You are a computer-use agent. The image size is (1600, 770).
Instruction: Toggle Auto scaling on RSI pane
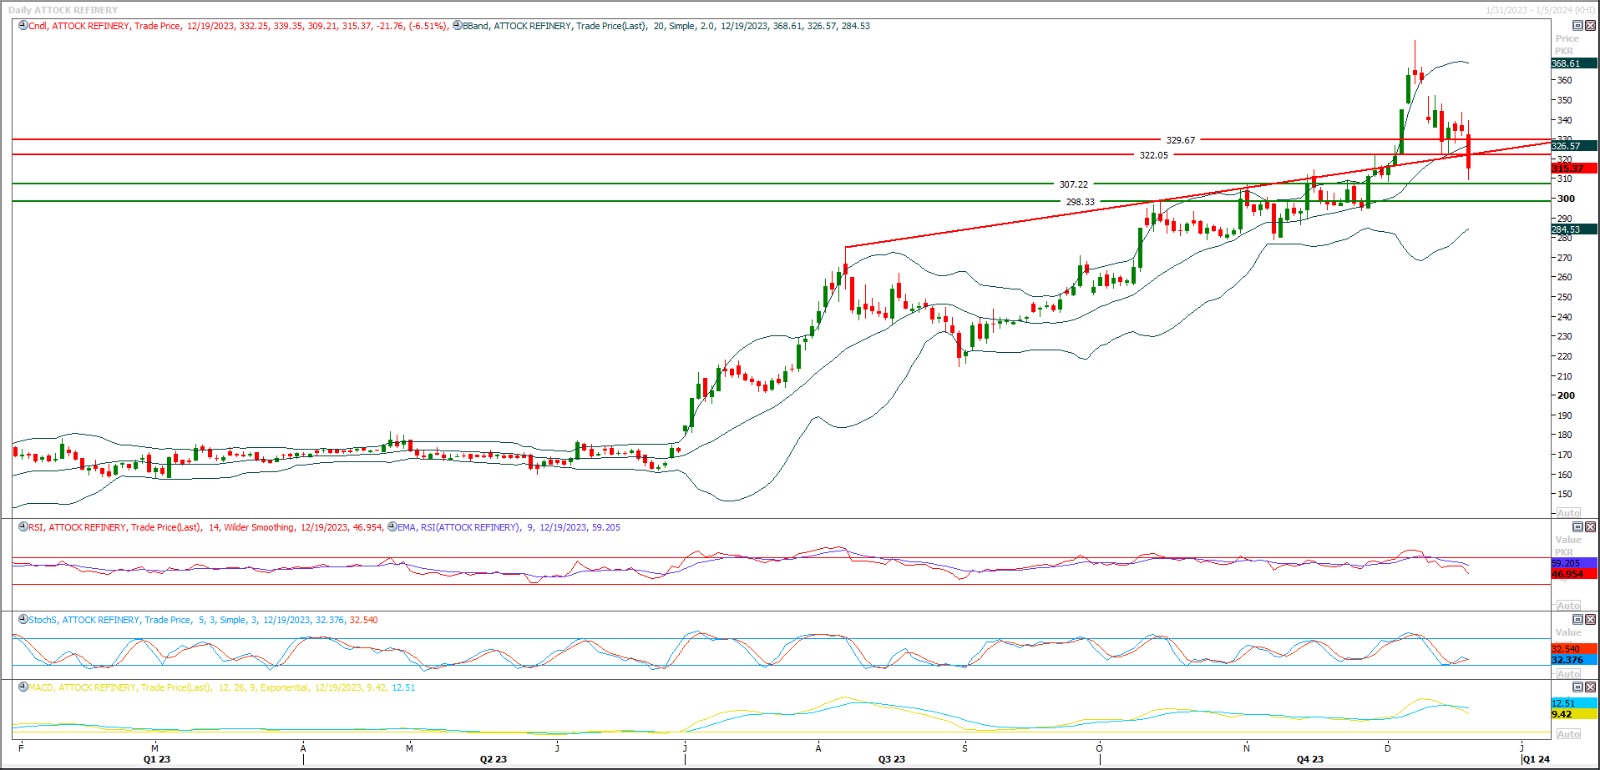click(1568, 605)
